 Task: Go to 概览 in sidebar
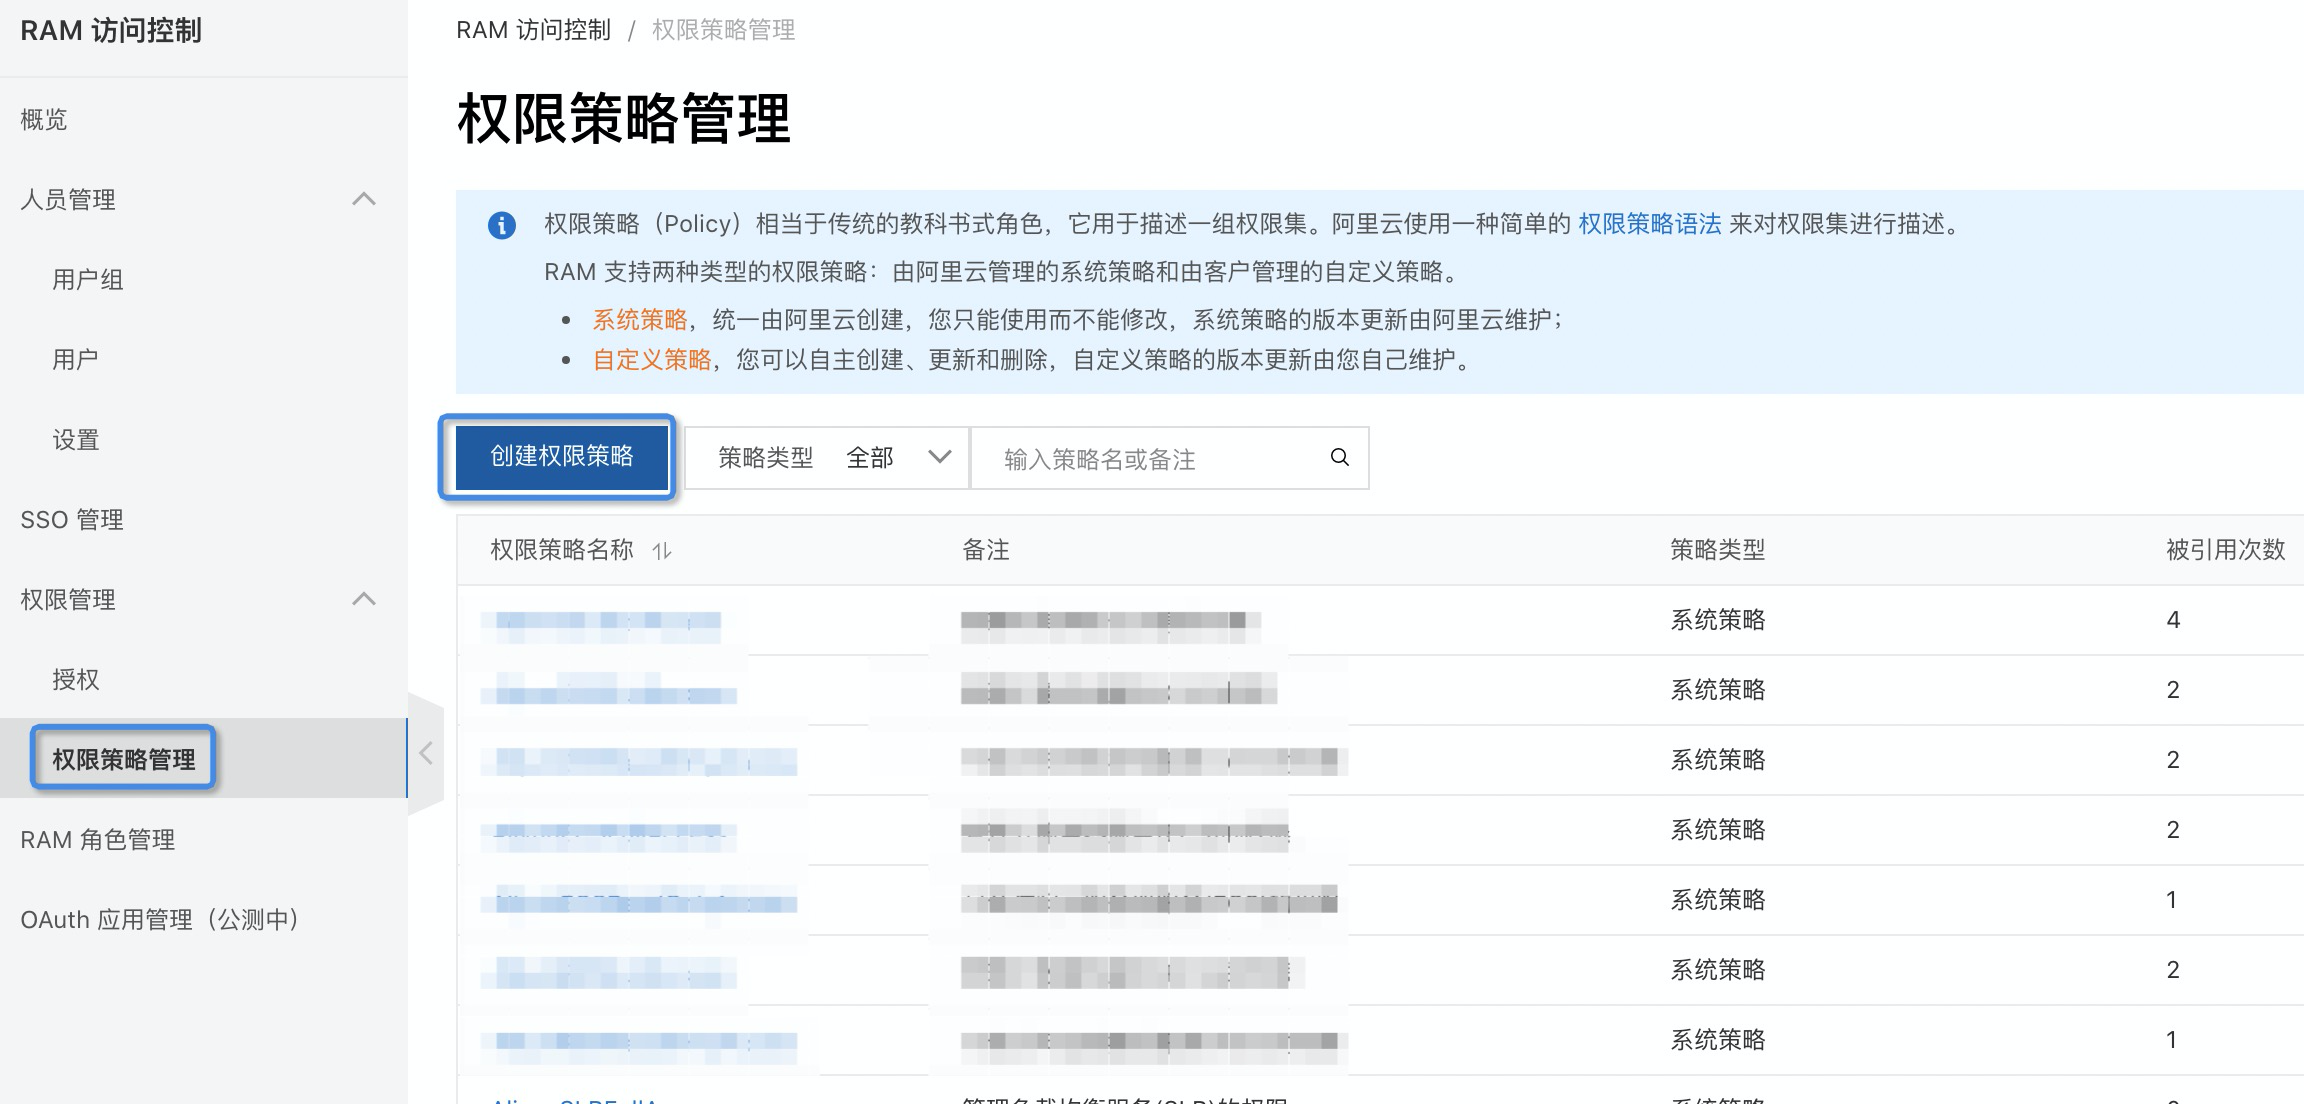pyautogui.click(x=44, y=120)
